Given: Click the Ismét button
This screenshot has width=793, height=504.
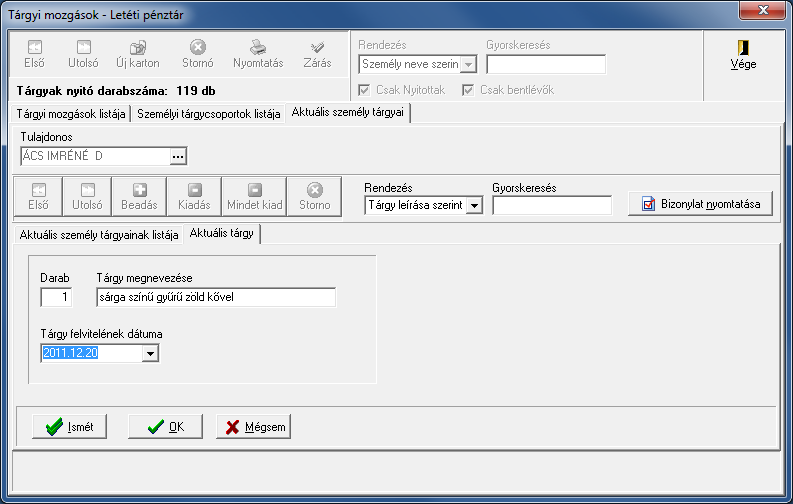Looking at the screenshot, I should 69,427.
